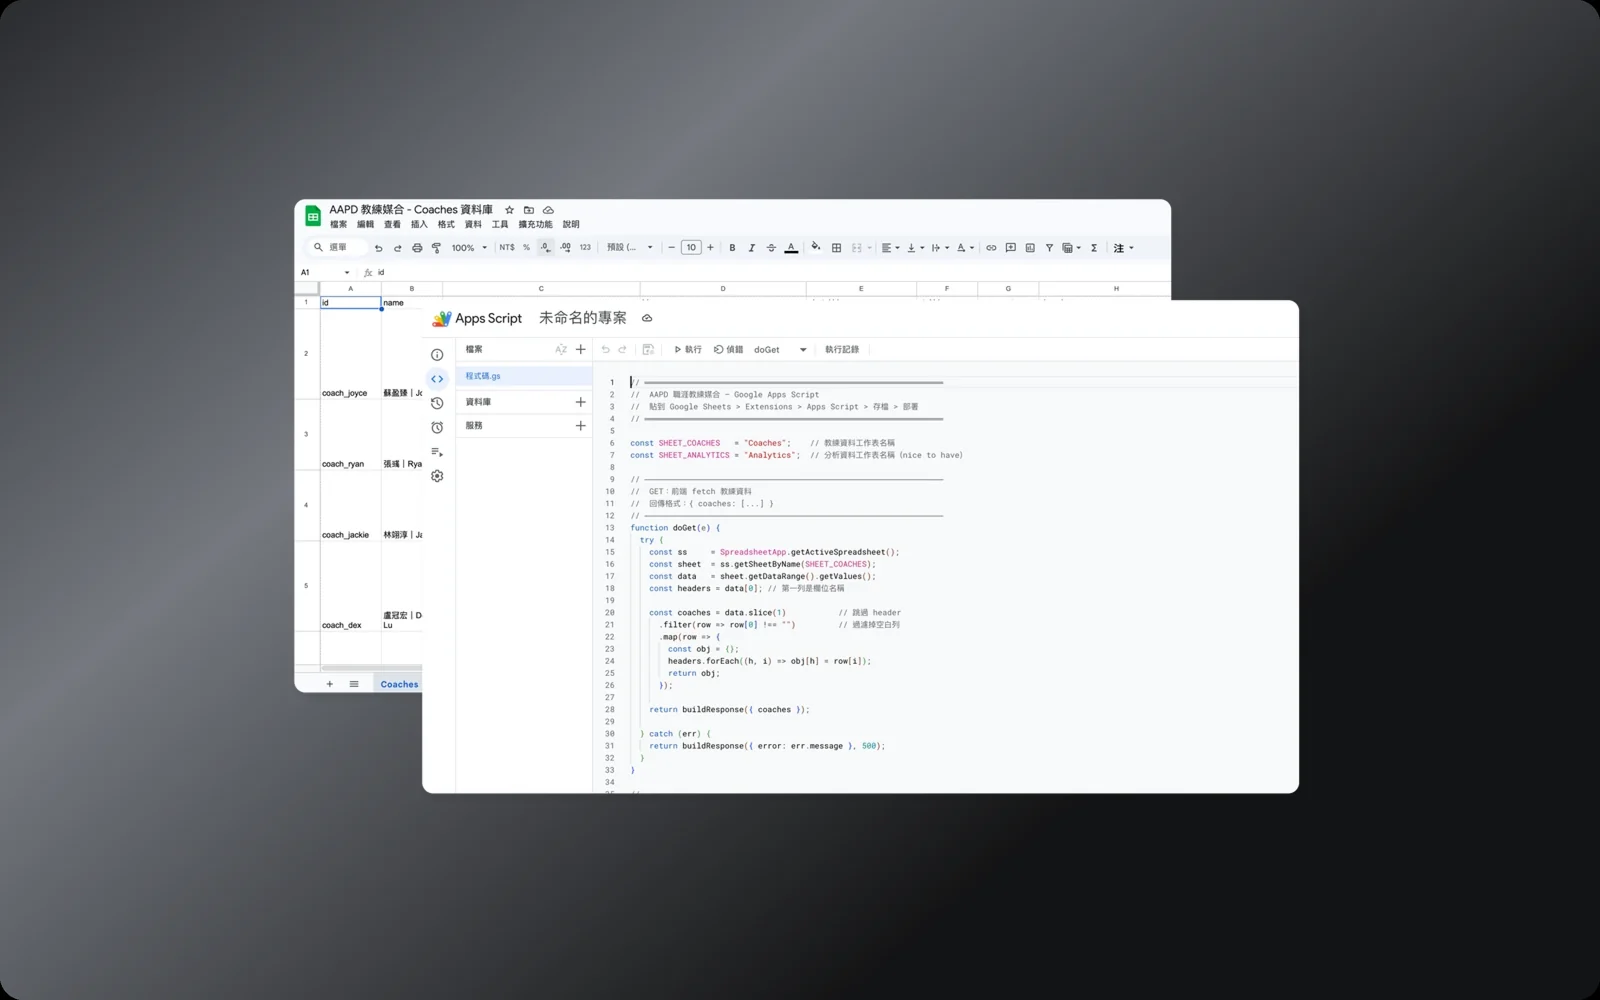Screen dimensions: 1600x1000
Task: Toggle bold formatting in the Sheets toolbar
Action: (x=732, y=248)
